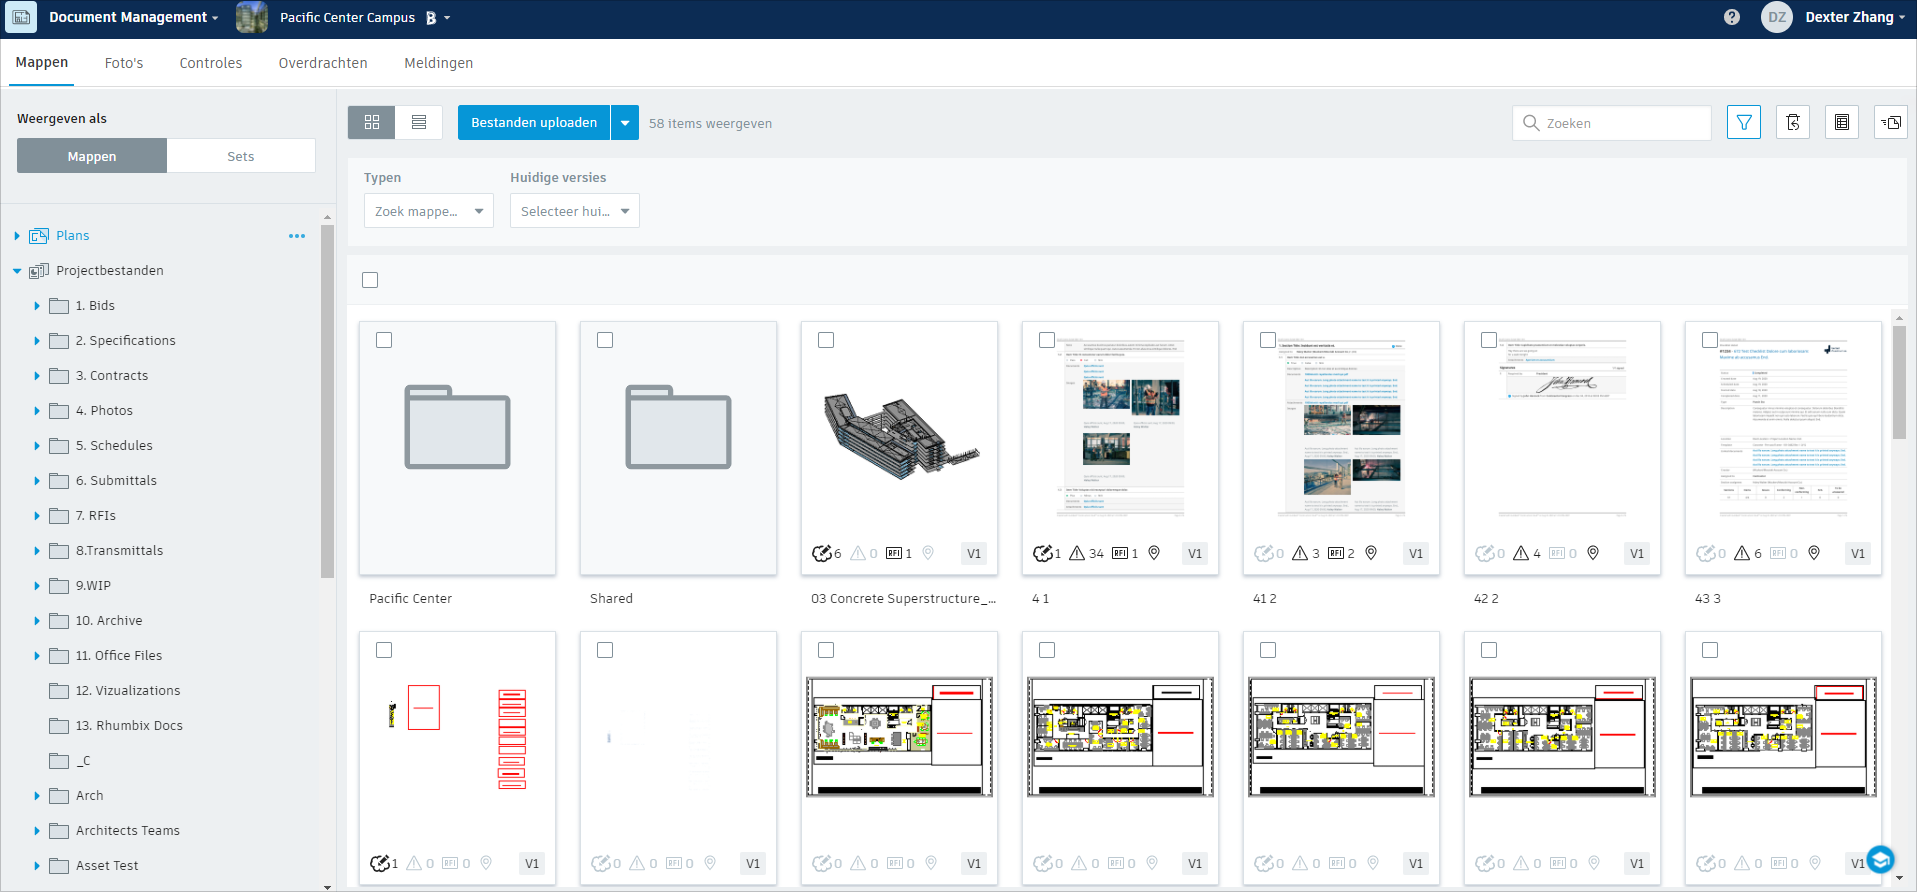The height and width of the screenshot is (892, 1917).
Task: Open the Mappen tab
Action: tap(42, 62)
